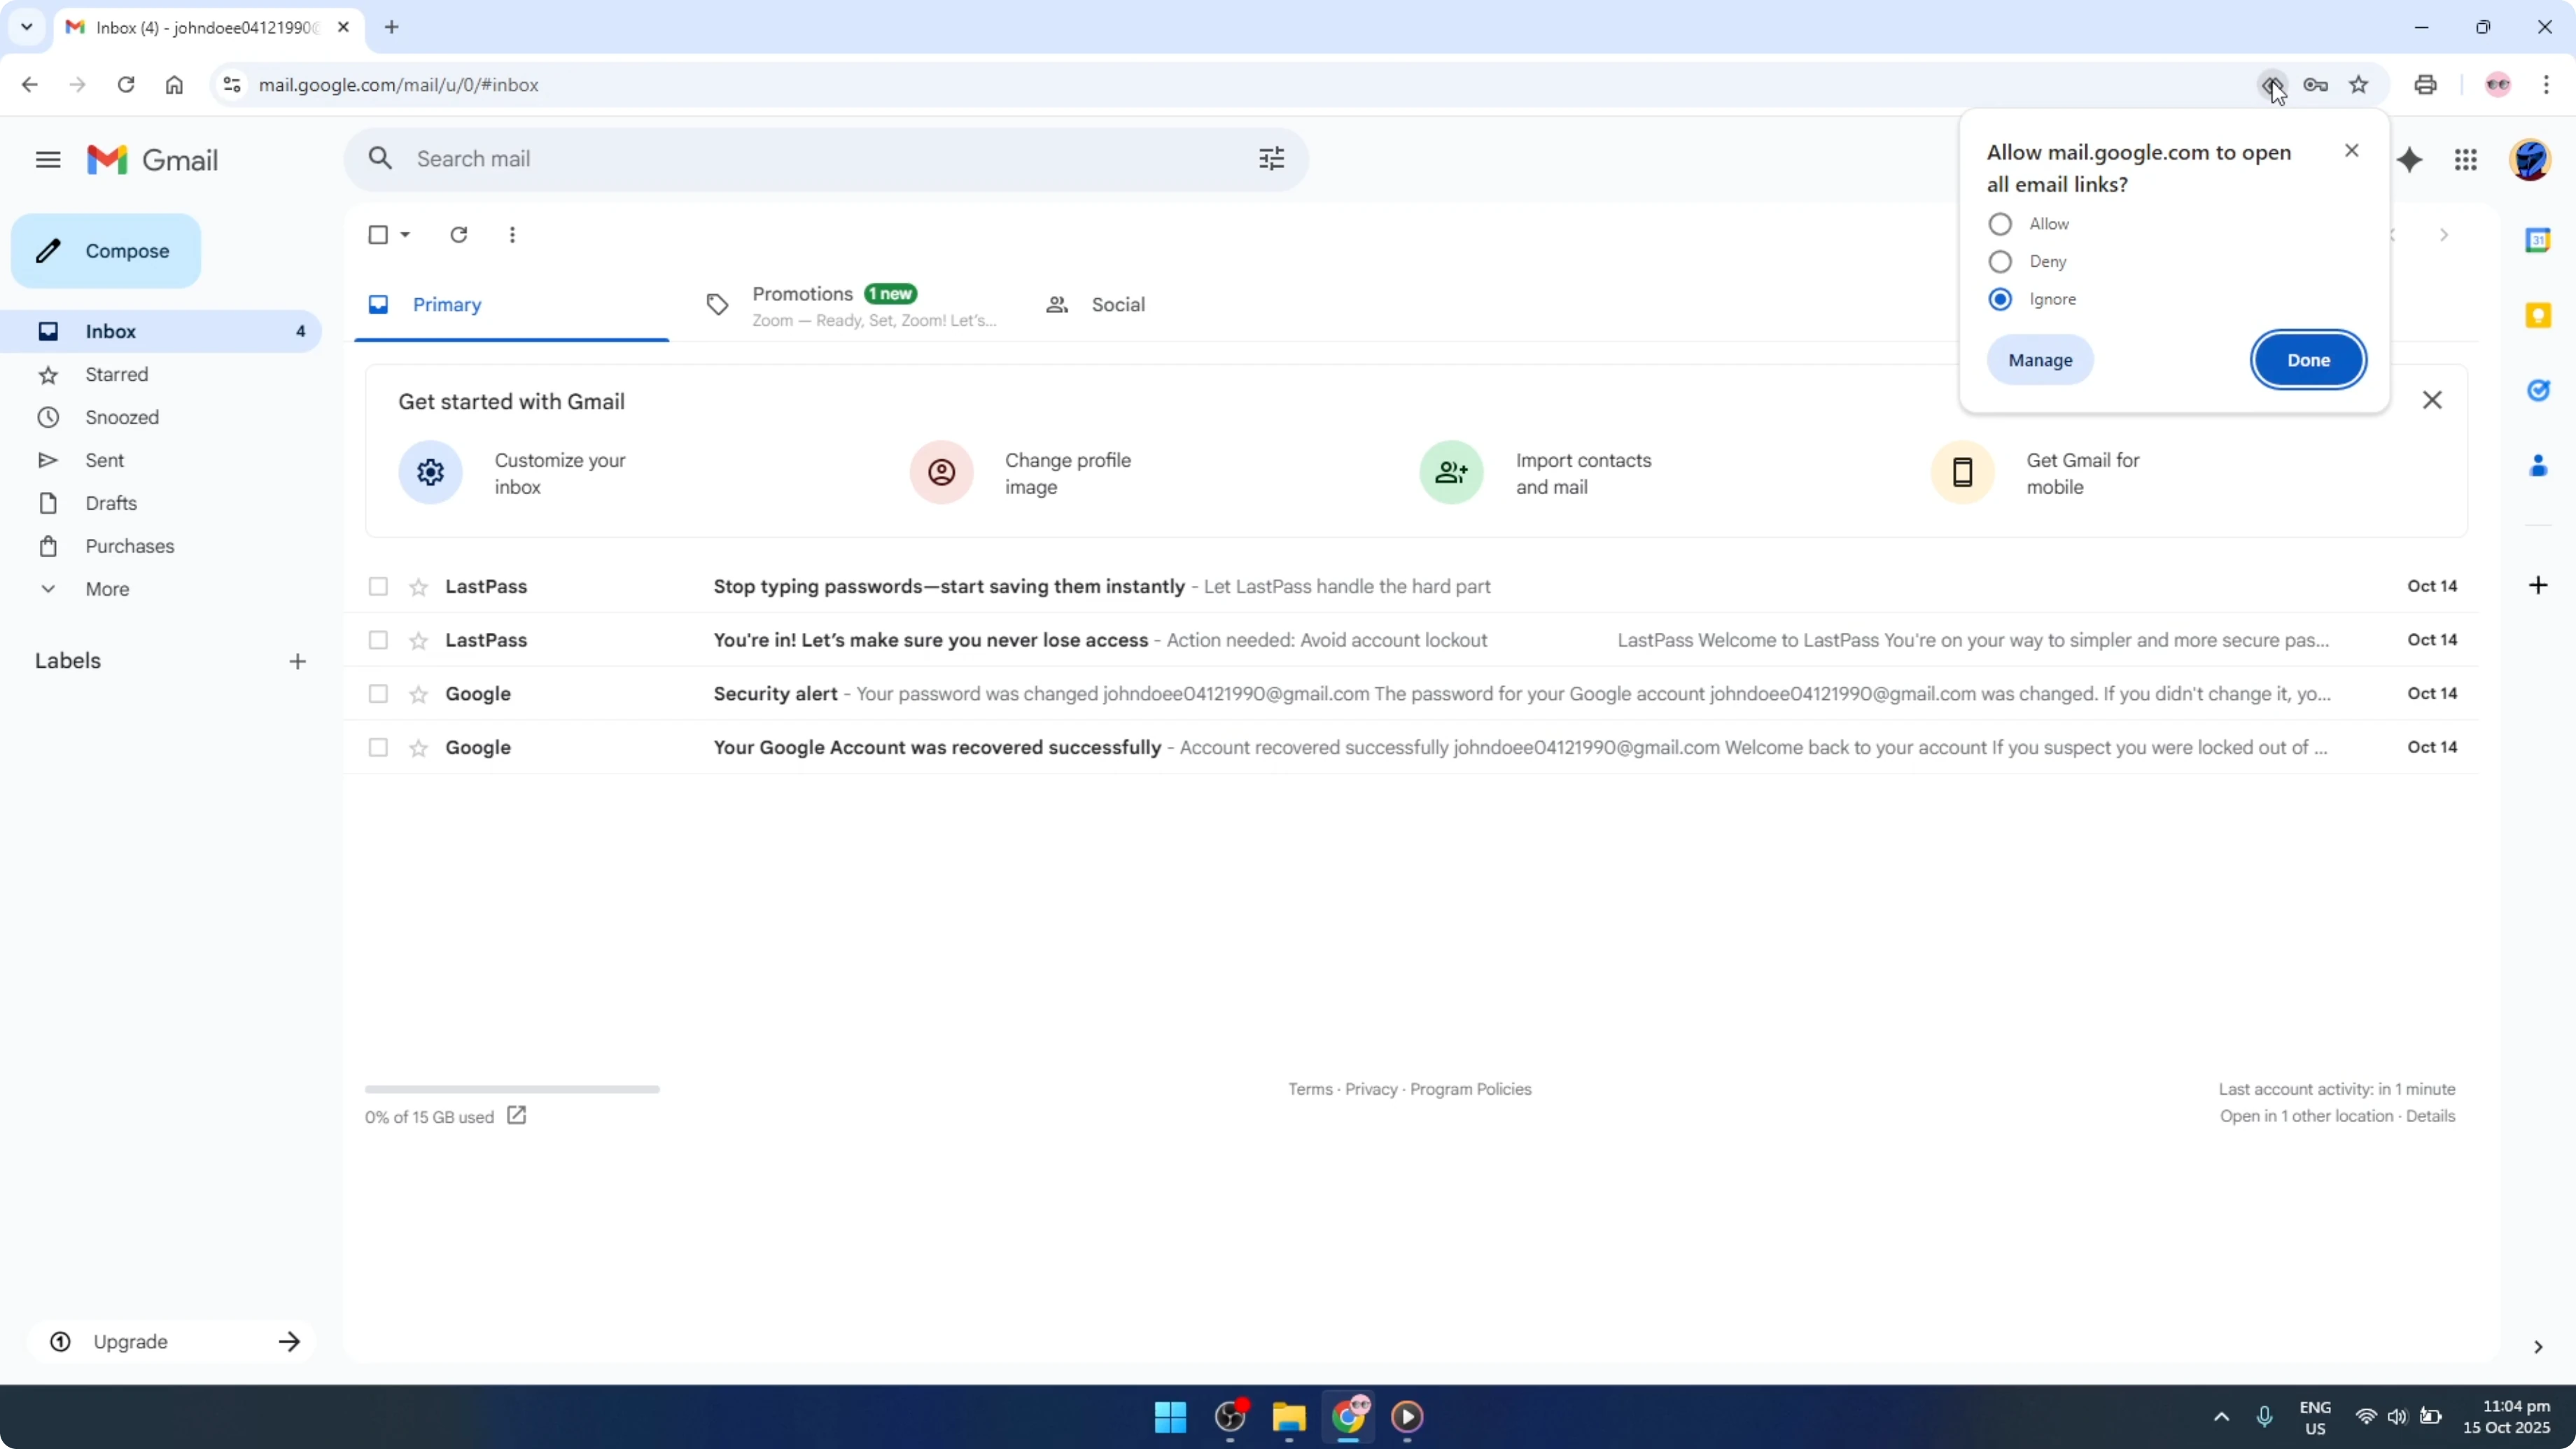Click the Get add-ons plus icon

click(2538, 585)
